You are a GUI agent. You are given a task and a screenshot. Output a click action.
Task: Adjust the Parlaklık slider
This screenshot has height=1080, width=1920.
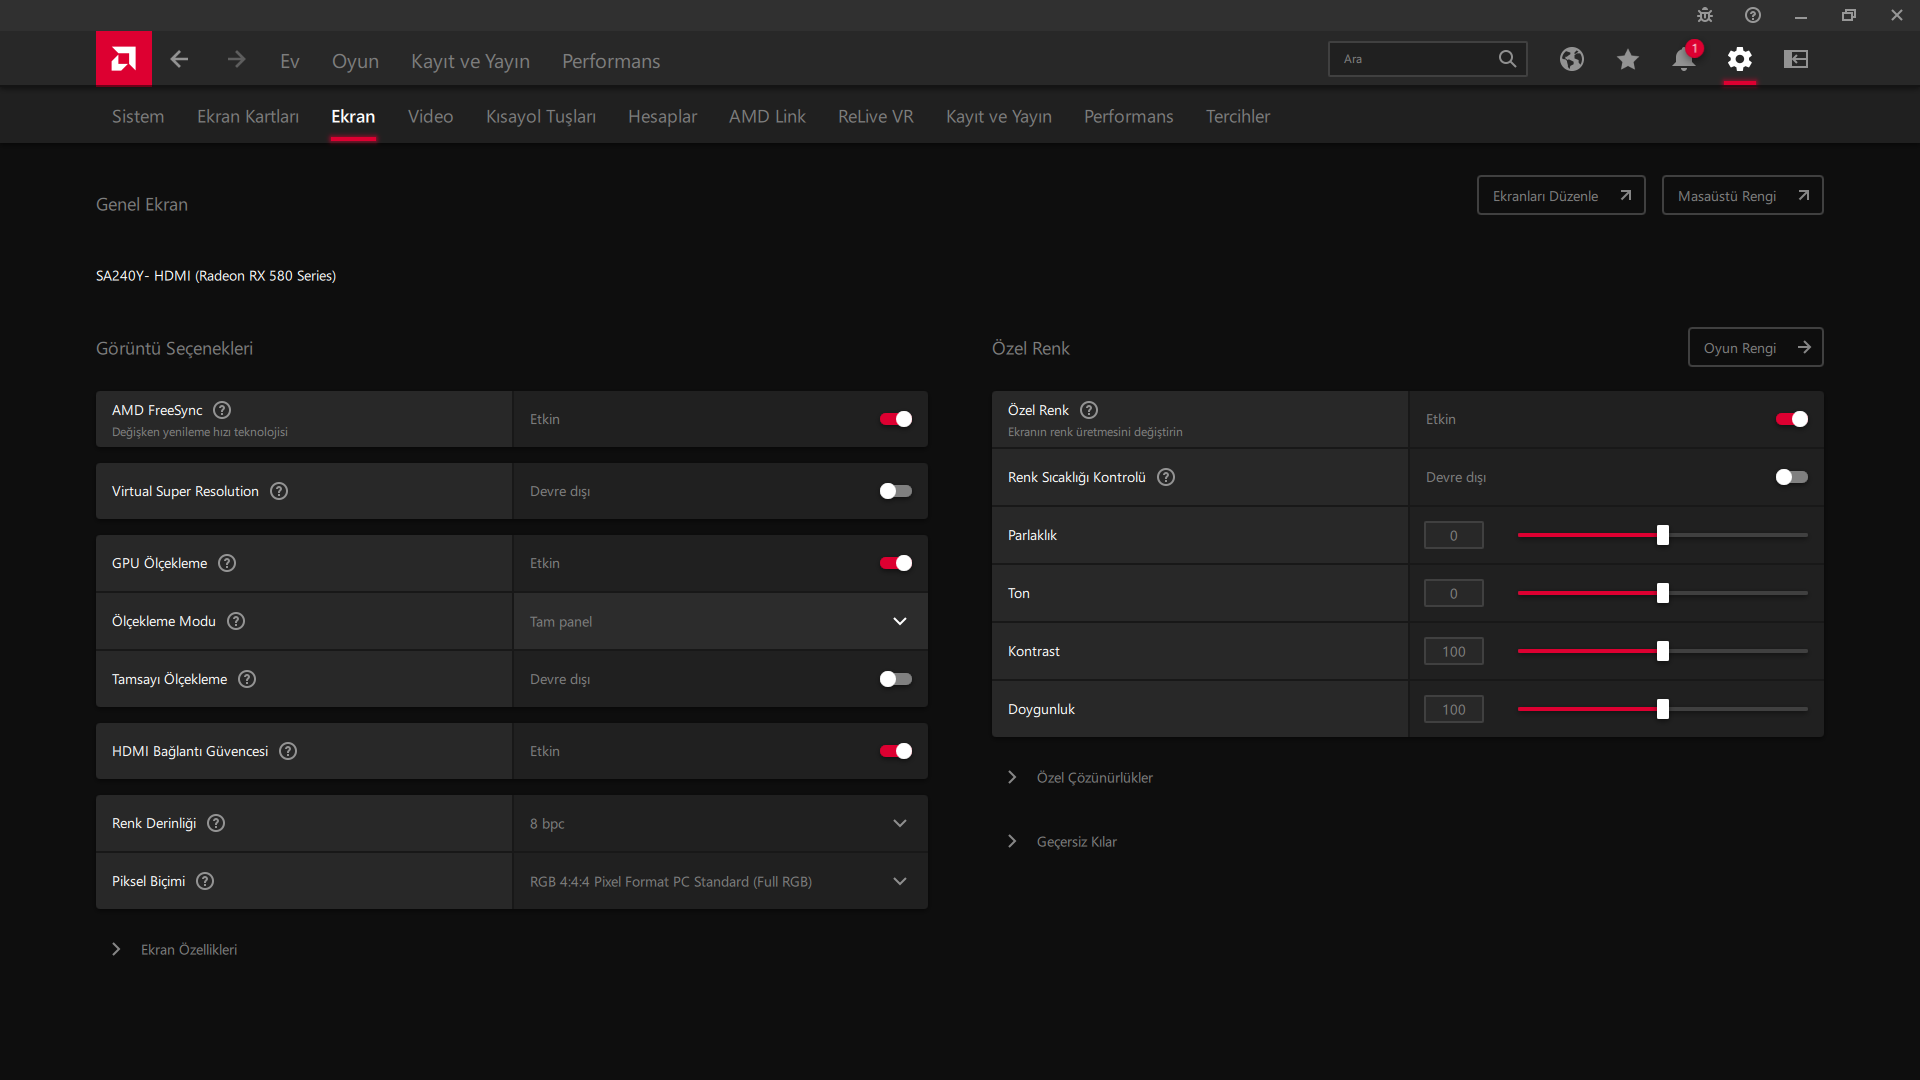[1662, 535]
